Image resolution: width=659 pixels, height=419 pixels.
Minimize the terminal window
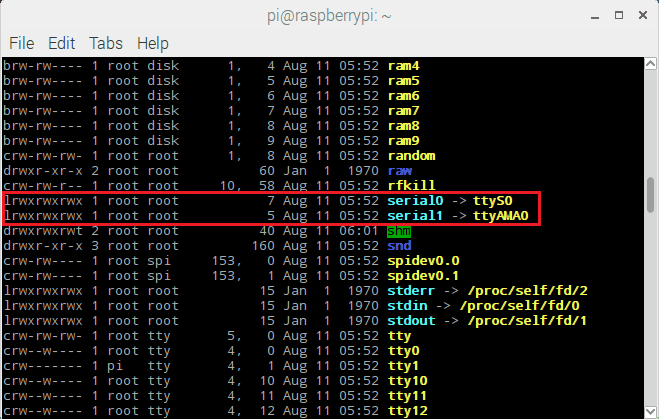[595, 16]
